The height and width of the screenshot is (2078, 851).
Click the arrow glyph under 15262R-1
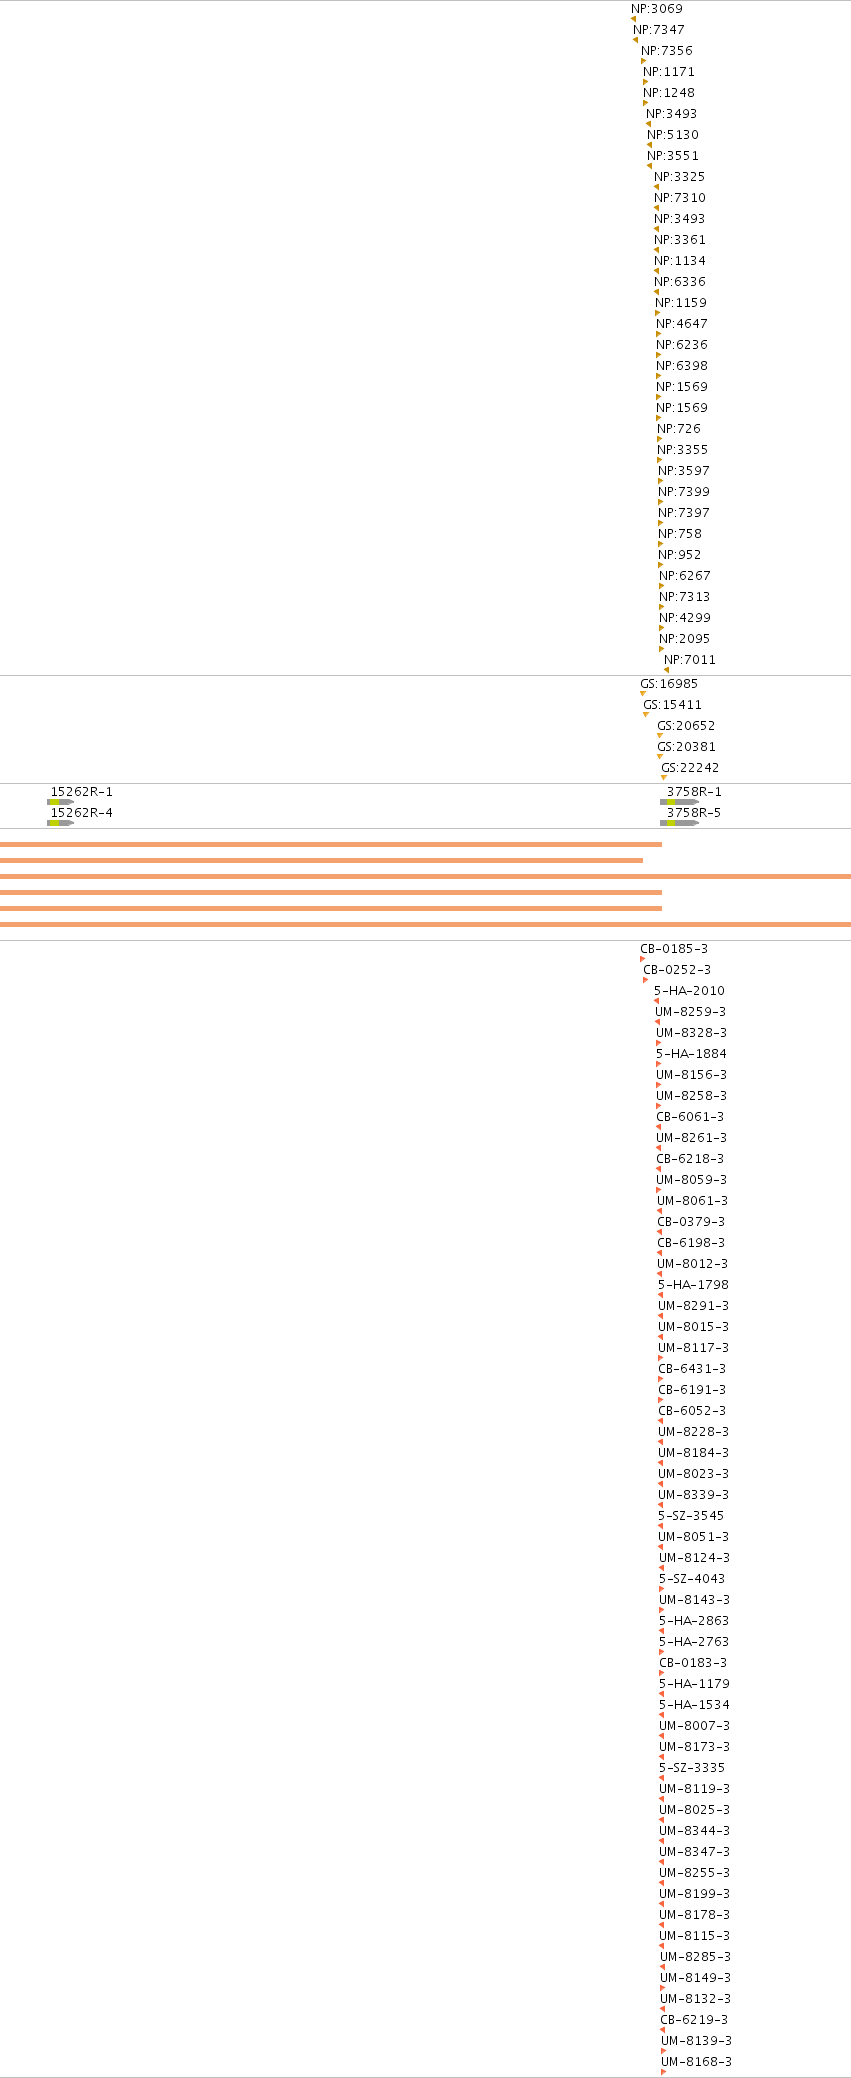(x=60, y=802)
